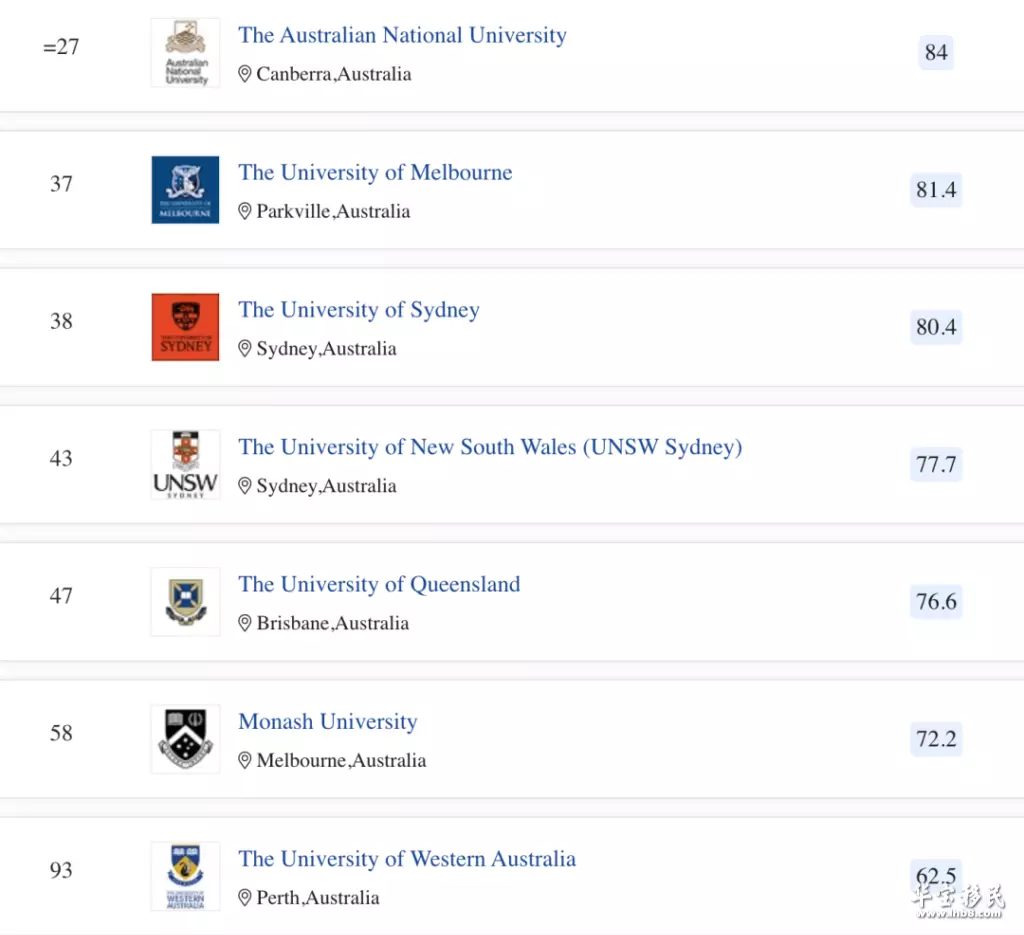Screen dimensions: 1024x935
Task: Click the University of Melbourne blue crest logo
Action: [185, 190]
